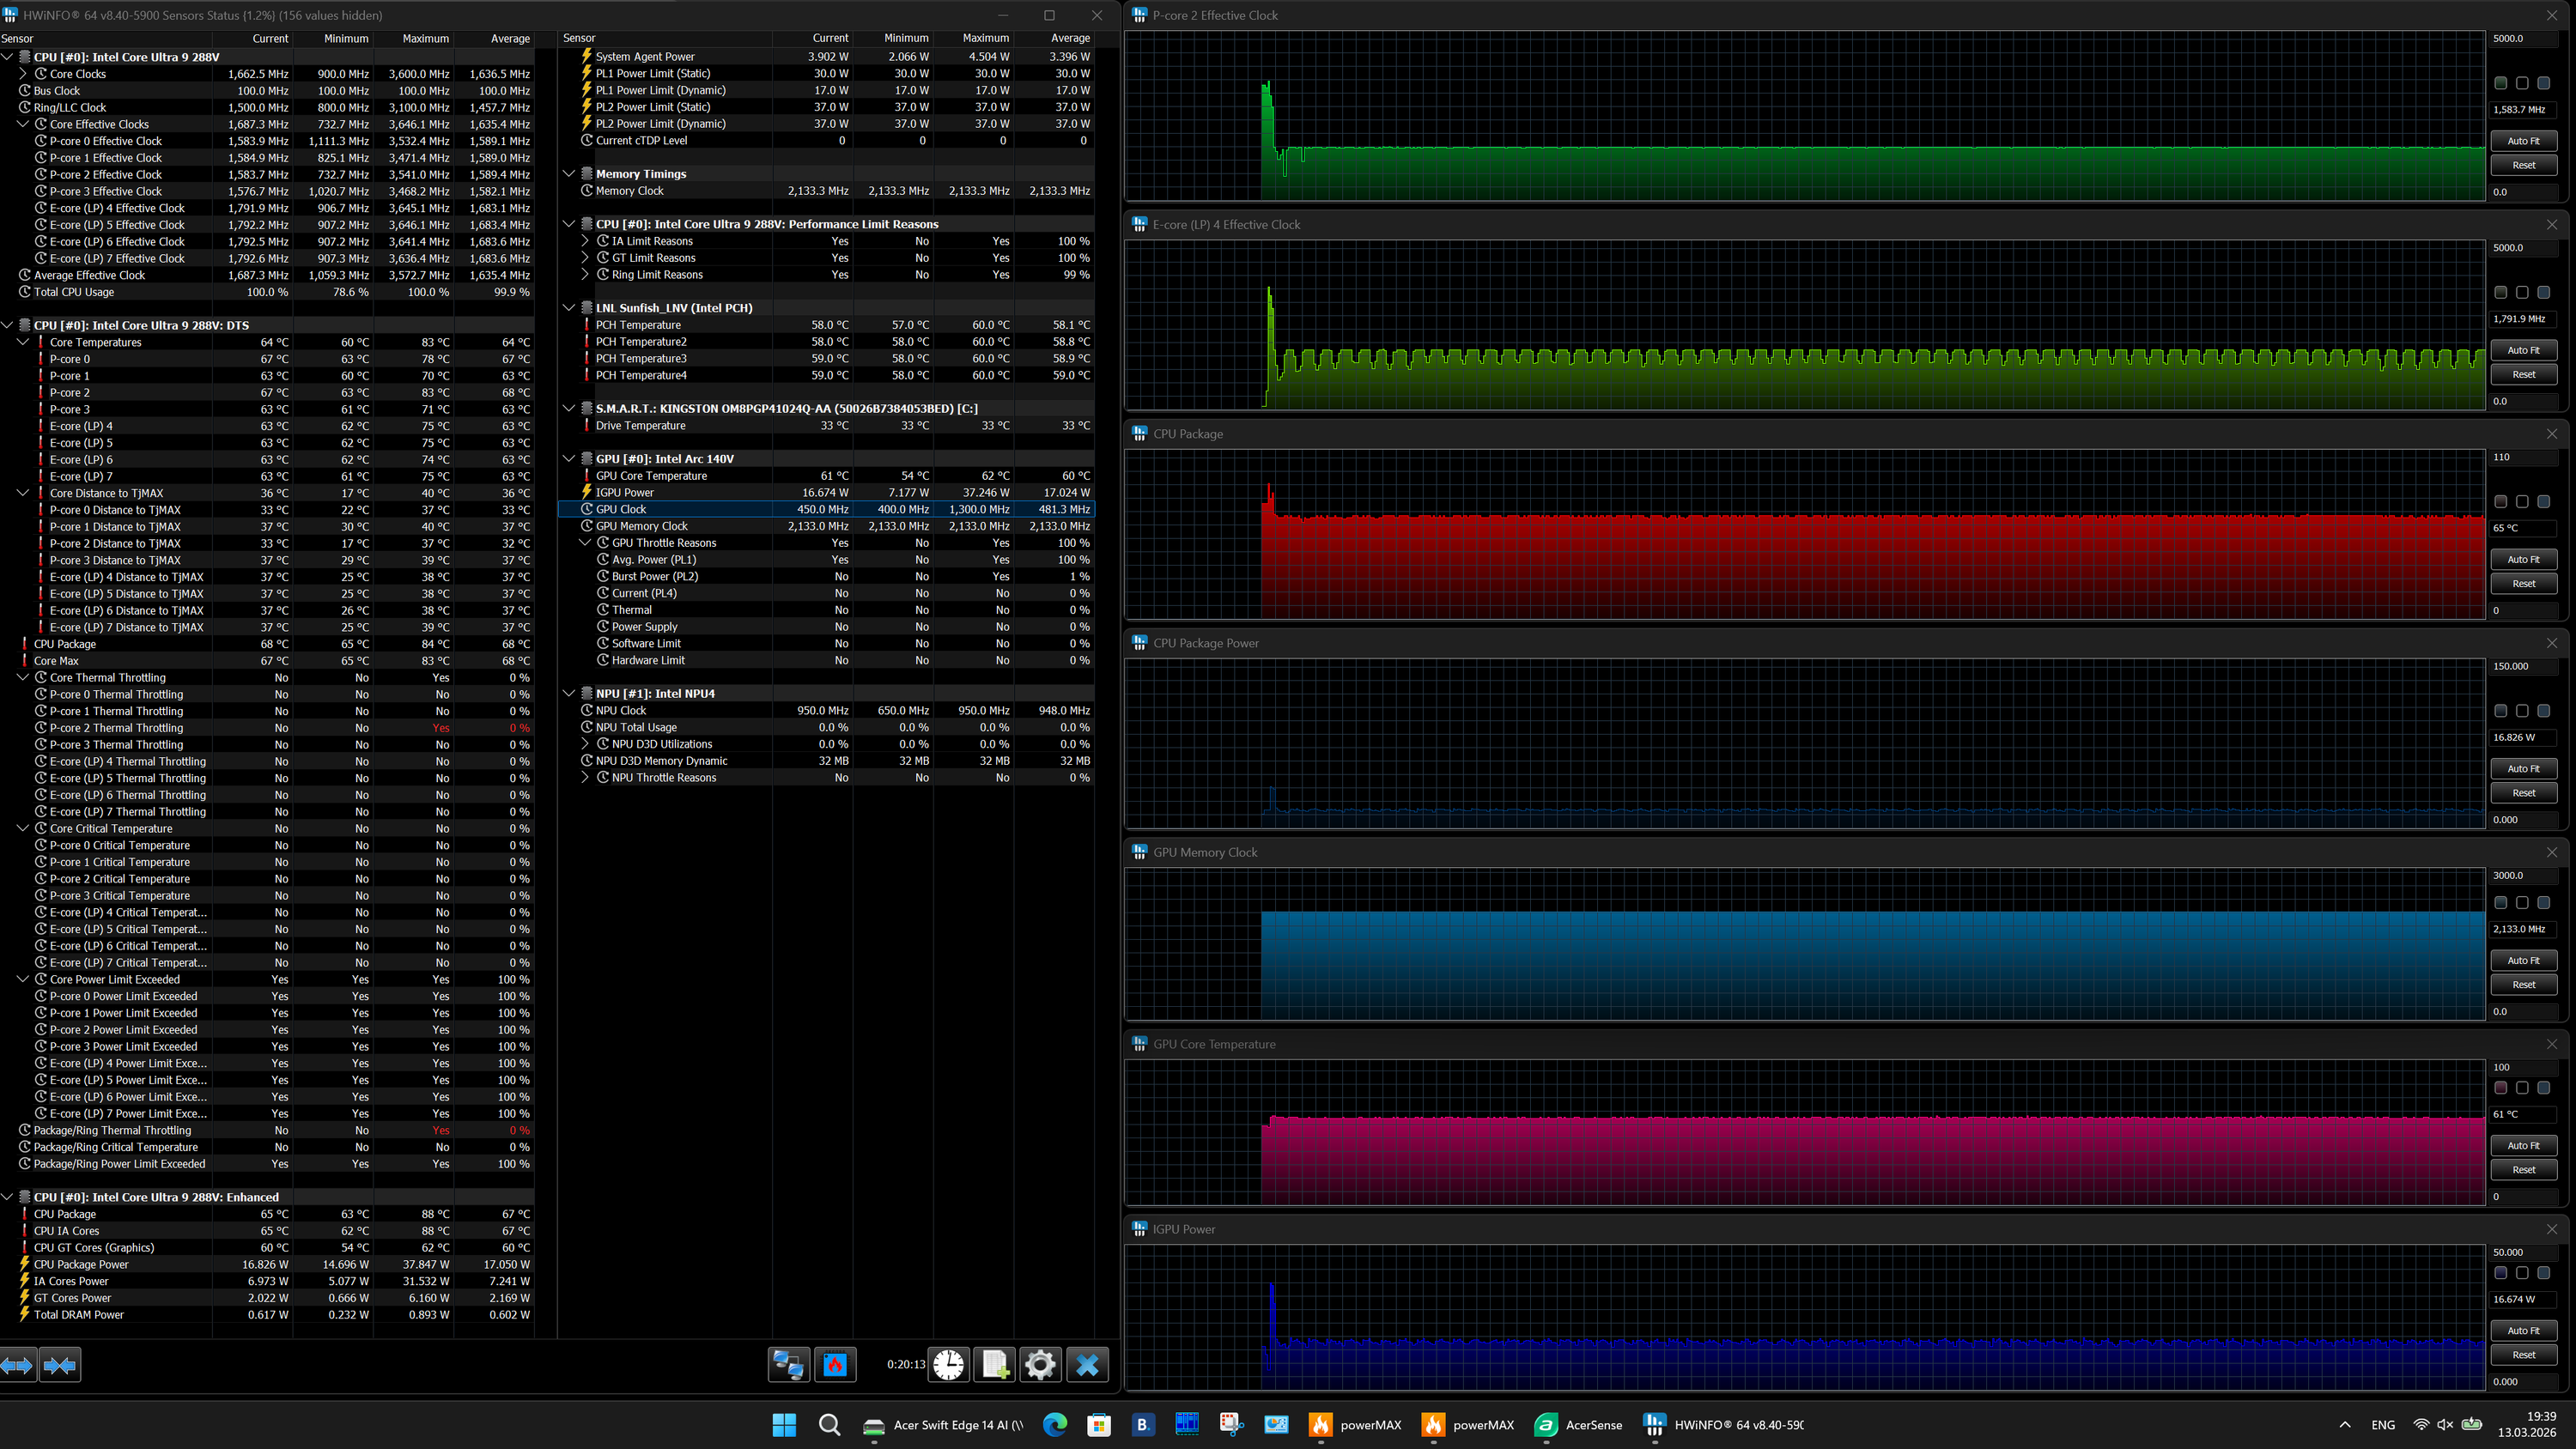Click Auto Fit in CPU Package graph
The width and height of the screenshot is (2576, 1449).
click(2523, 559)
